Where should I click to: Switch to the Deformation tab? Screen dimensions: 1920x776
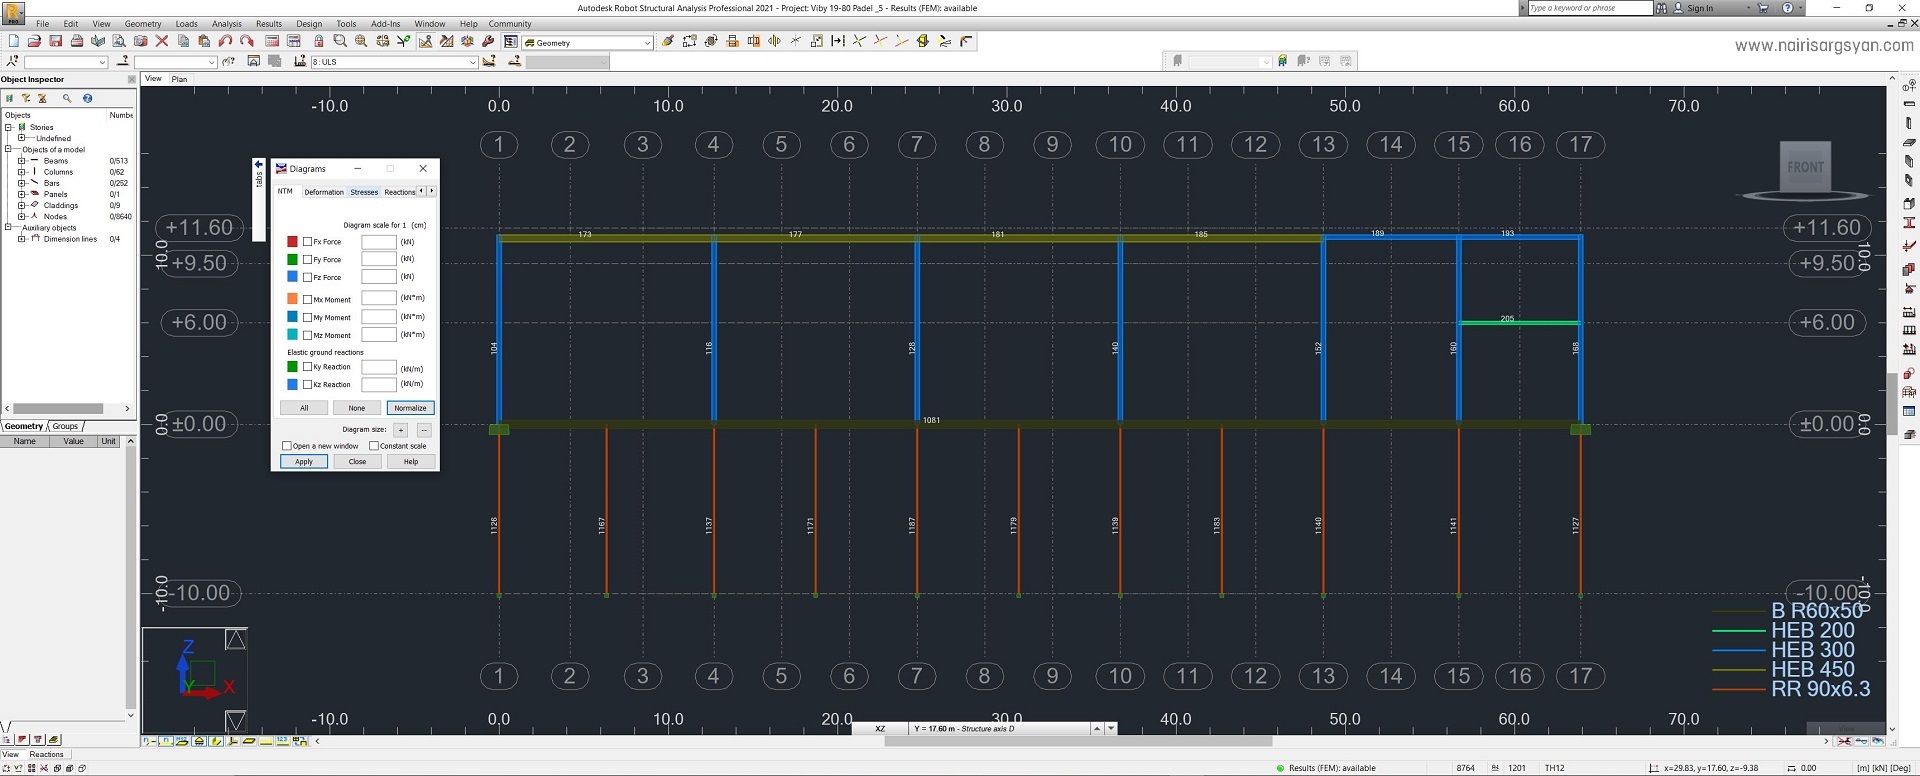323,192
